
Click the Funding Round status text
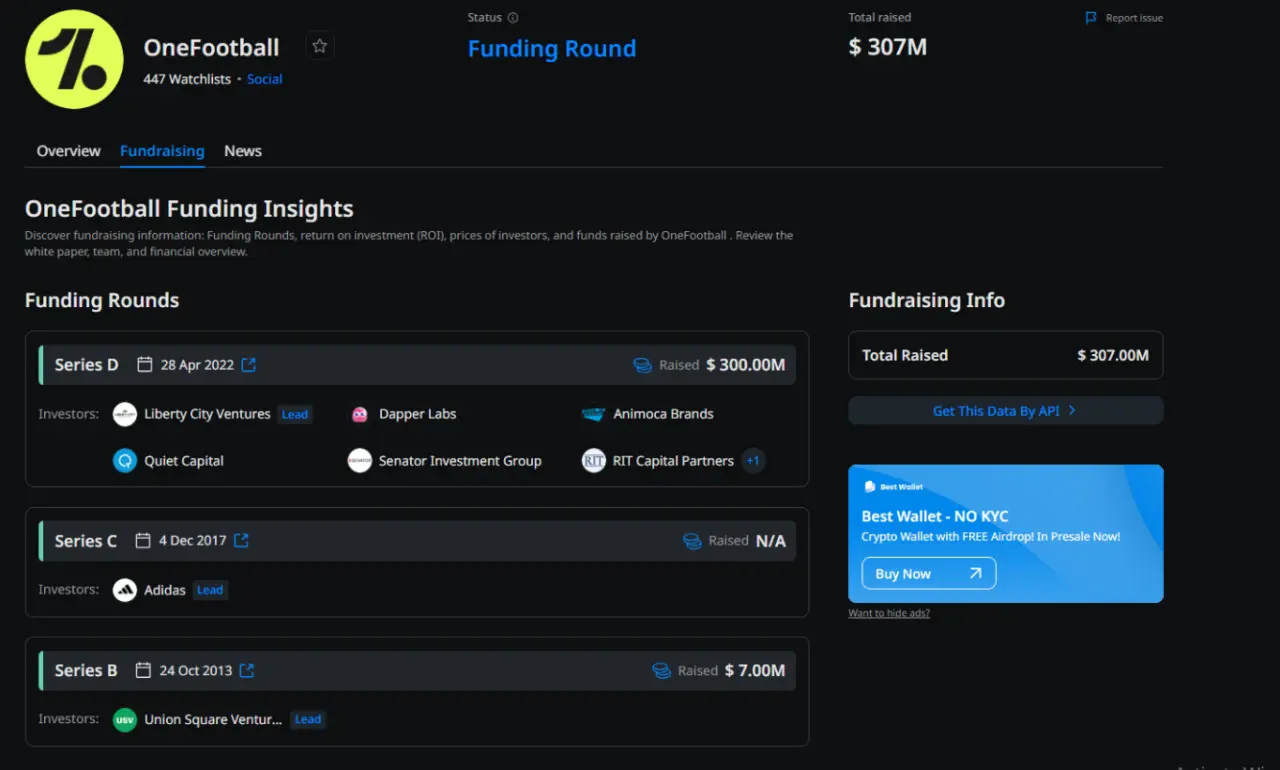tap(552, 49)
